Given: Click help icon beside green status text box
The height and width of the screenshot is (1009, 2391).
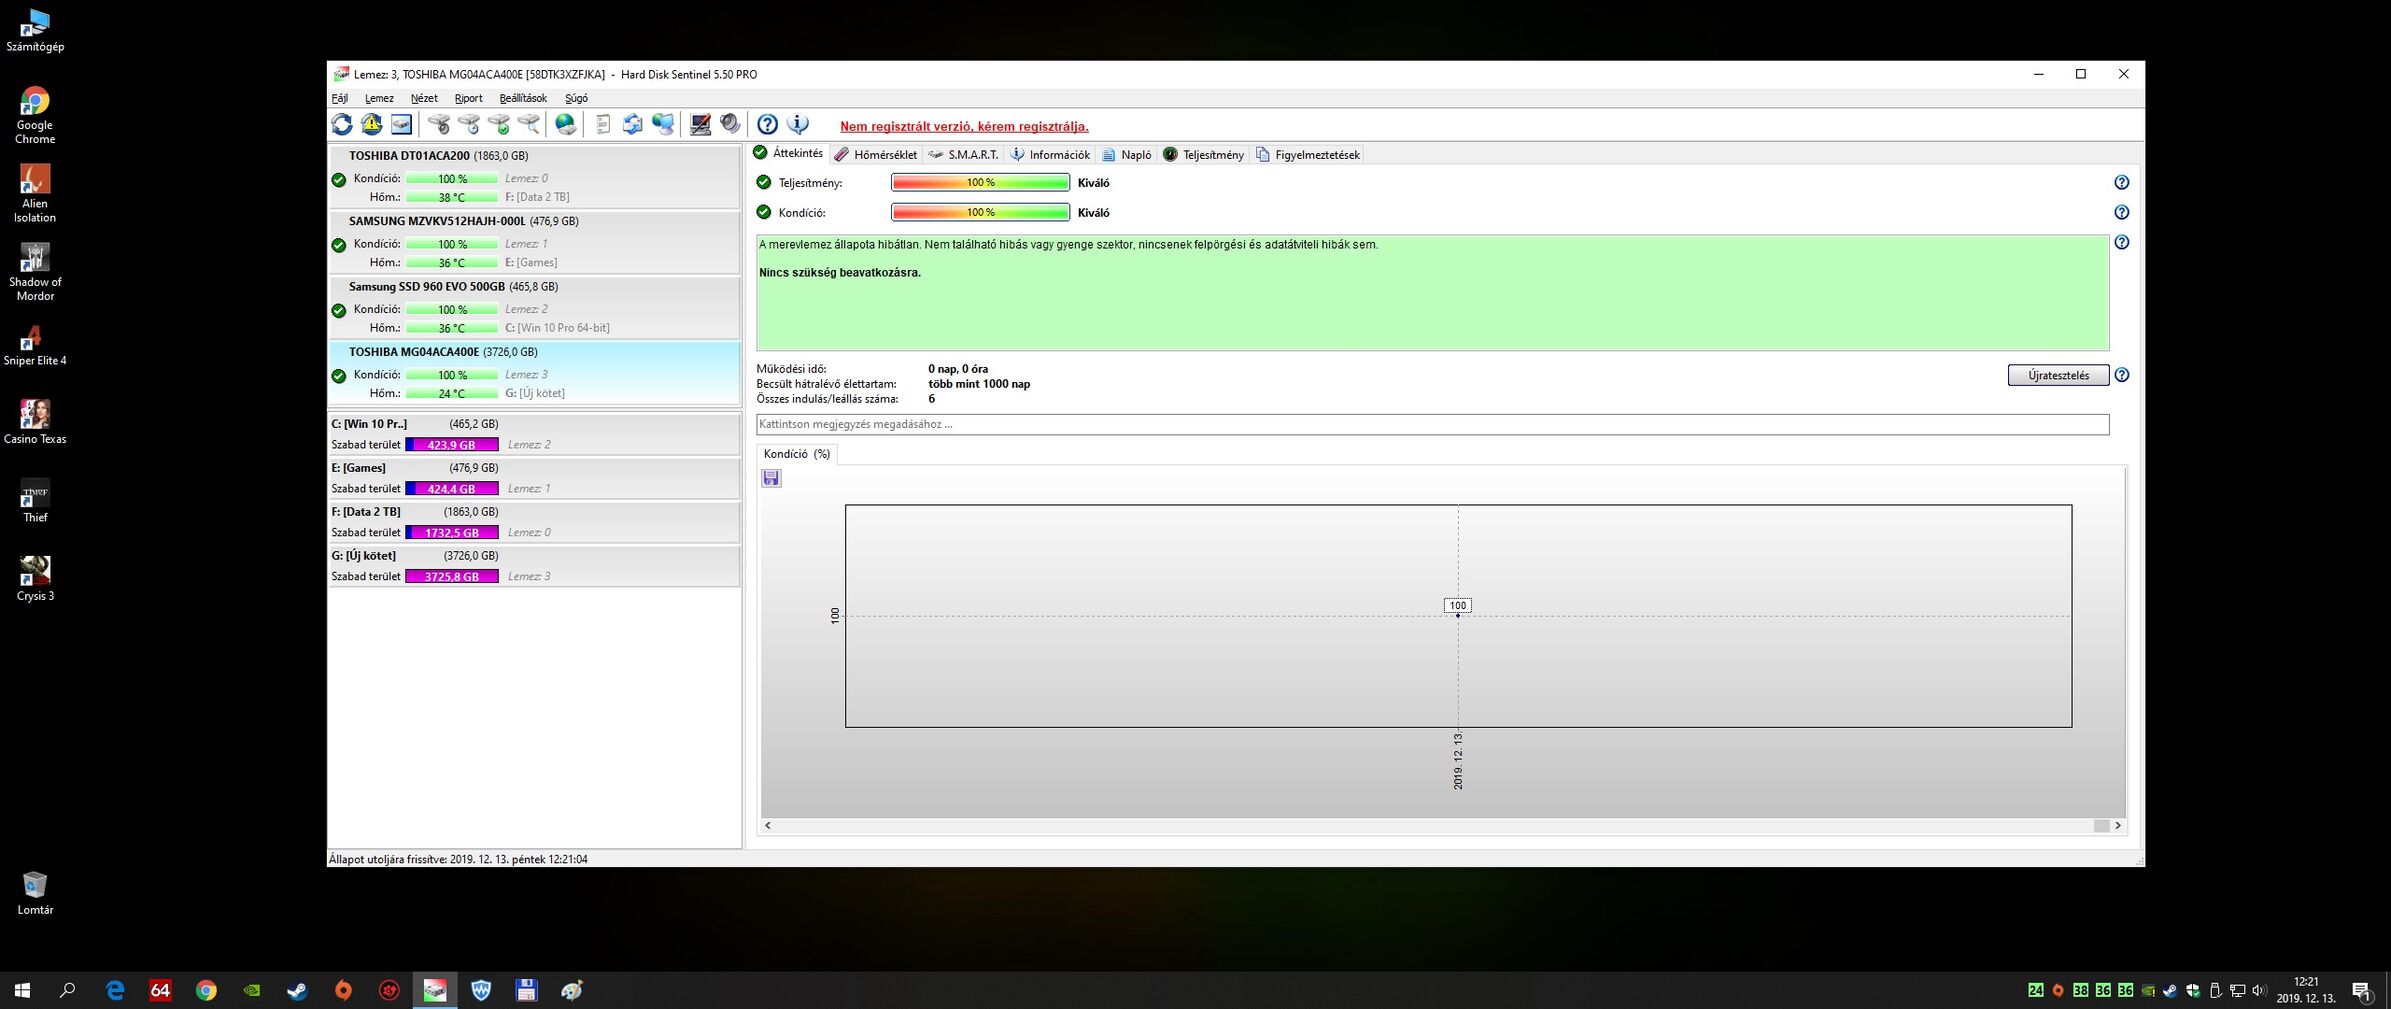Looking at the screenshot, I should pos(2121,243).
